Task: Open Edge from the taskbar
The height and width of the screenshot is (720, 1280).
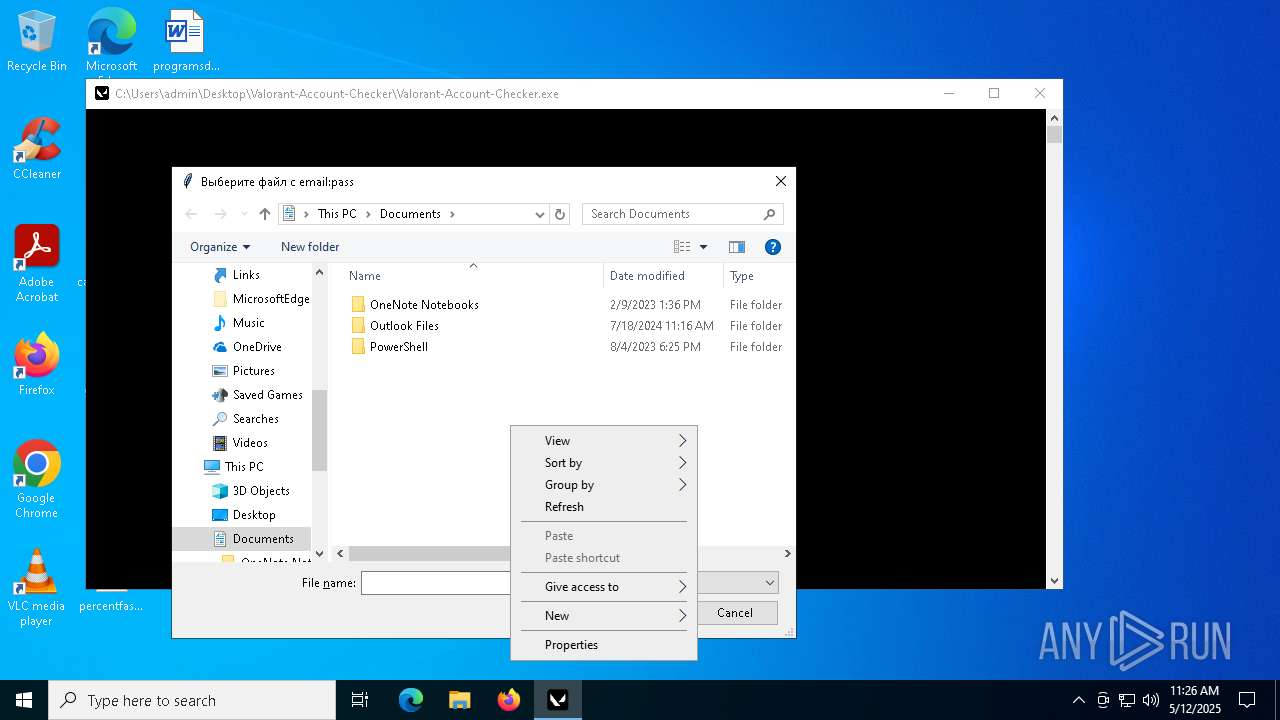Action: tap(411, 700)
